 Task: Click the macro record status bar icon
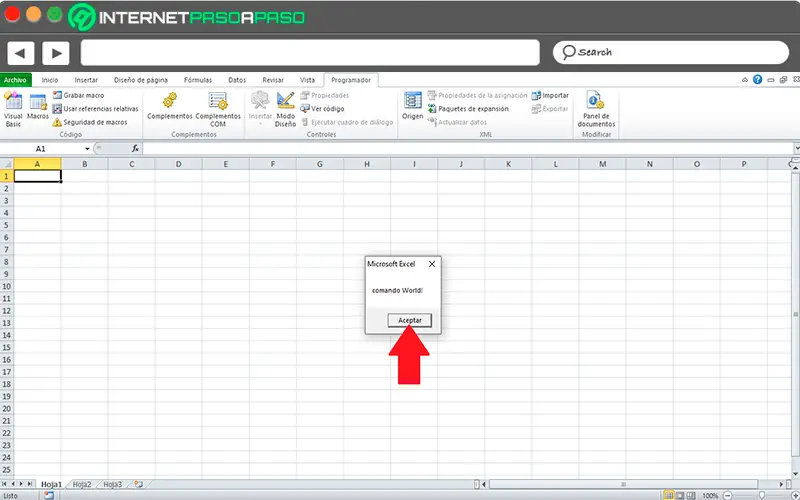(48, 495)
